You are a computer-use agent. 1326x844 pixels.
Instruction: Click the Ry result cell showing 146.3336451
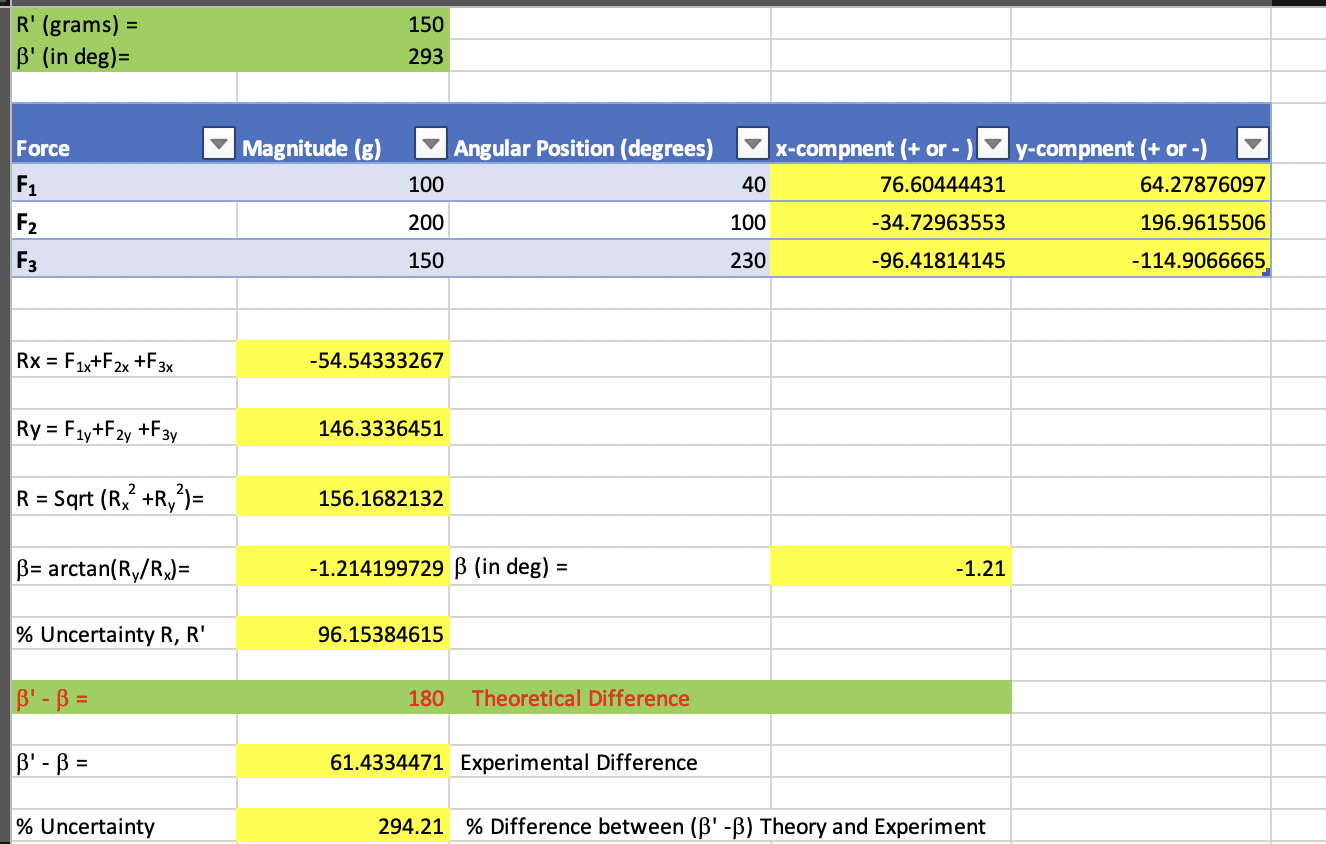pyautogui.click(x=340, y=427)
